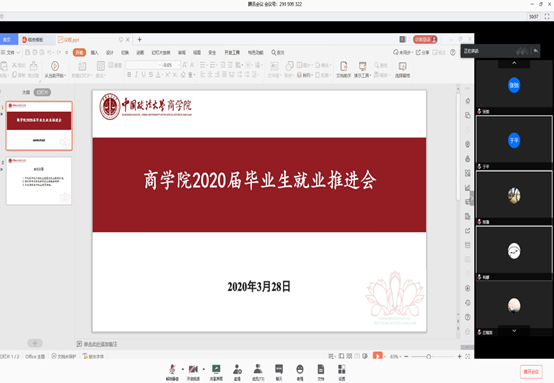Open audio options arrow next to microphone
This screenshot has height=383, width=554.
tap(183, 369)
